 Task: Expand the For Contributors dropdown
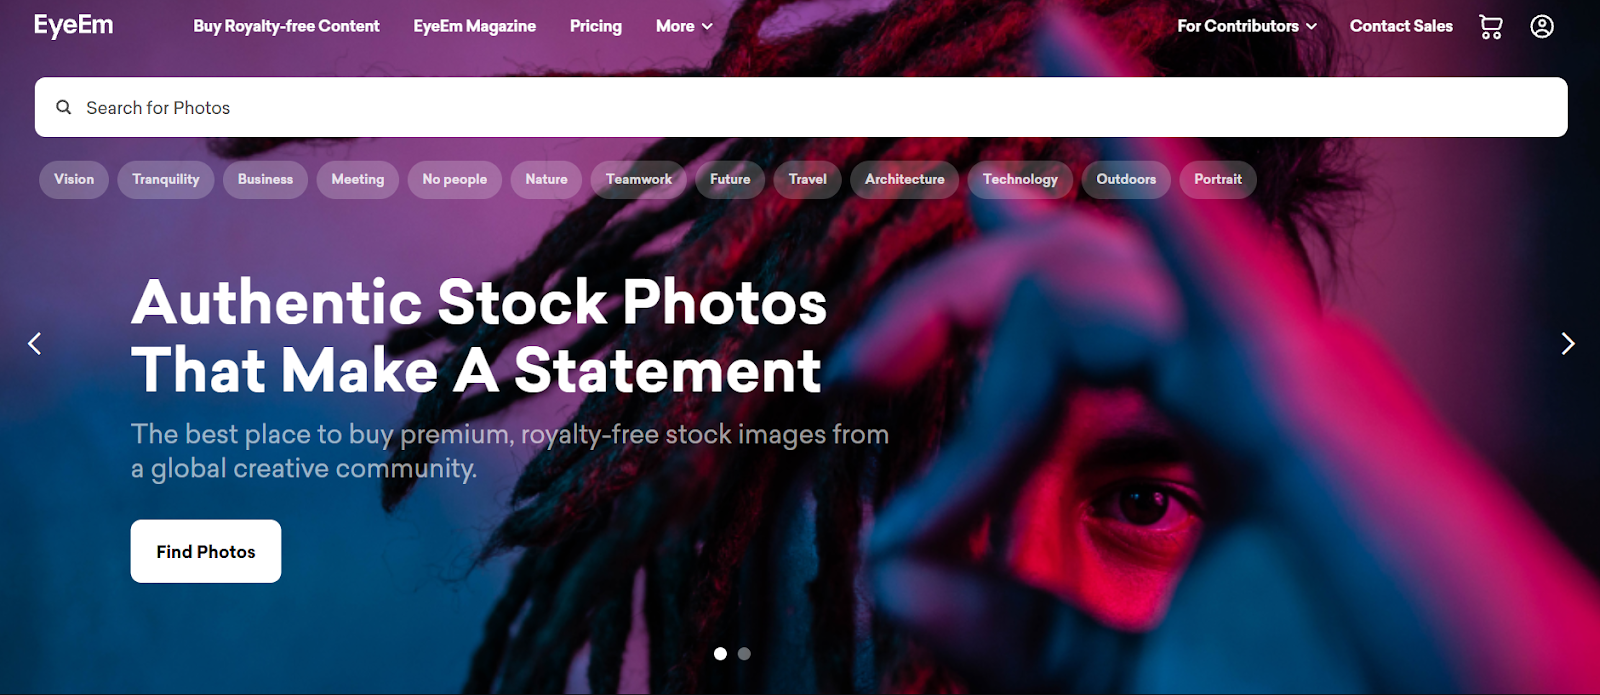(x=1247, y=26)
